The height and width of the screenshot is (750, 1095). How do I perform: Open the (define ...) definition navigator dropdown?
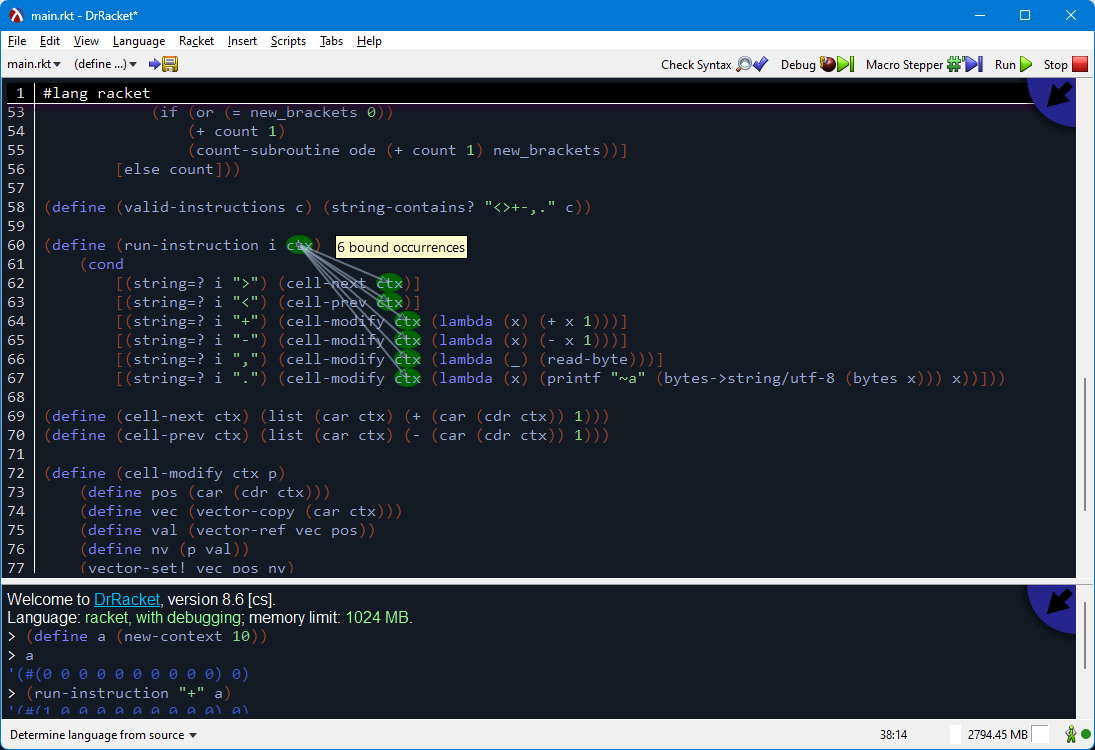(x=105, y=63)
